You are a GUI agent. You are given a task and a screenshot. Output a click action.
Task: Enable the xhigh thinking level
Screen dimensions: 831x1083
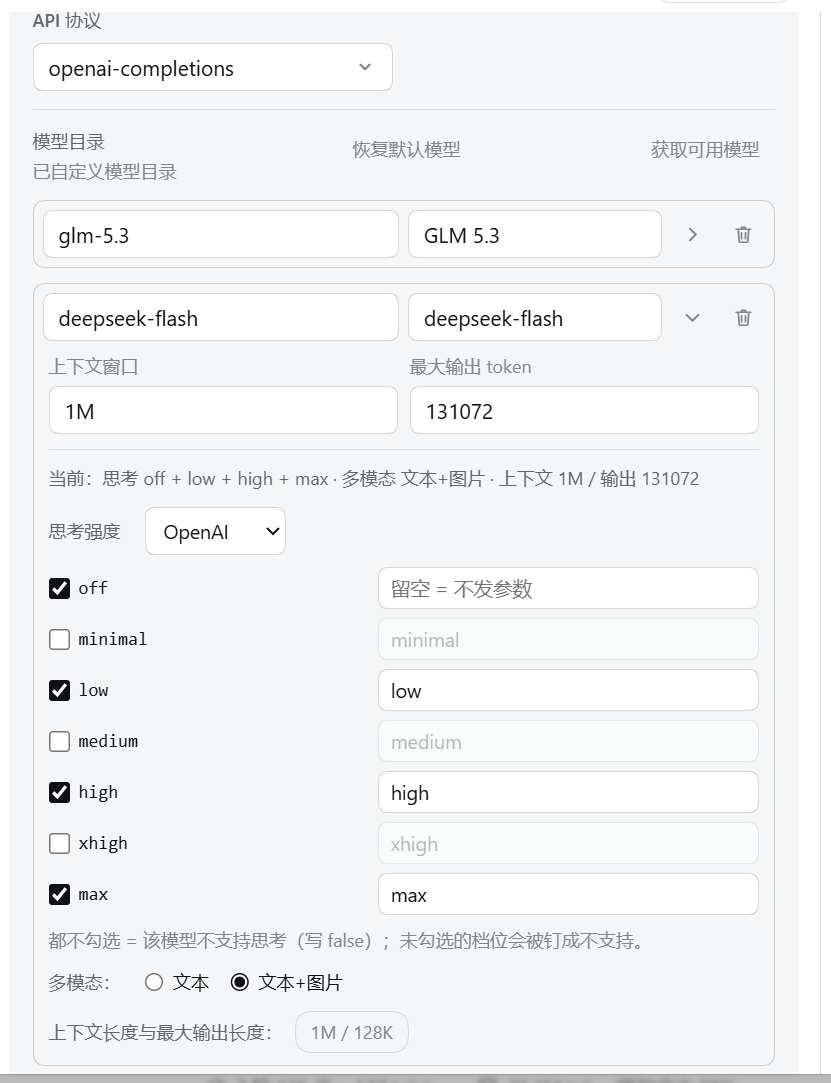(59, 843)
